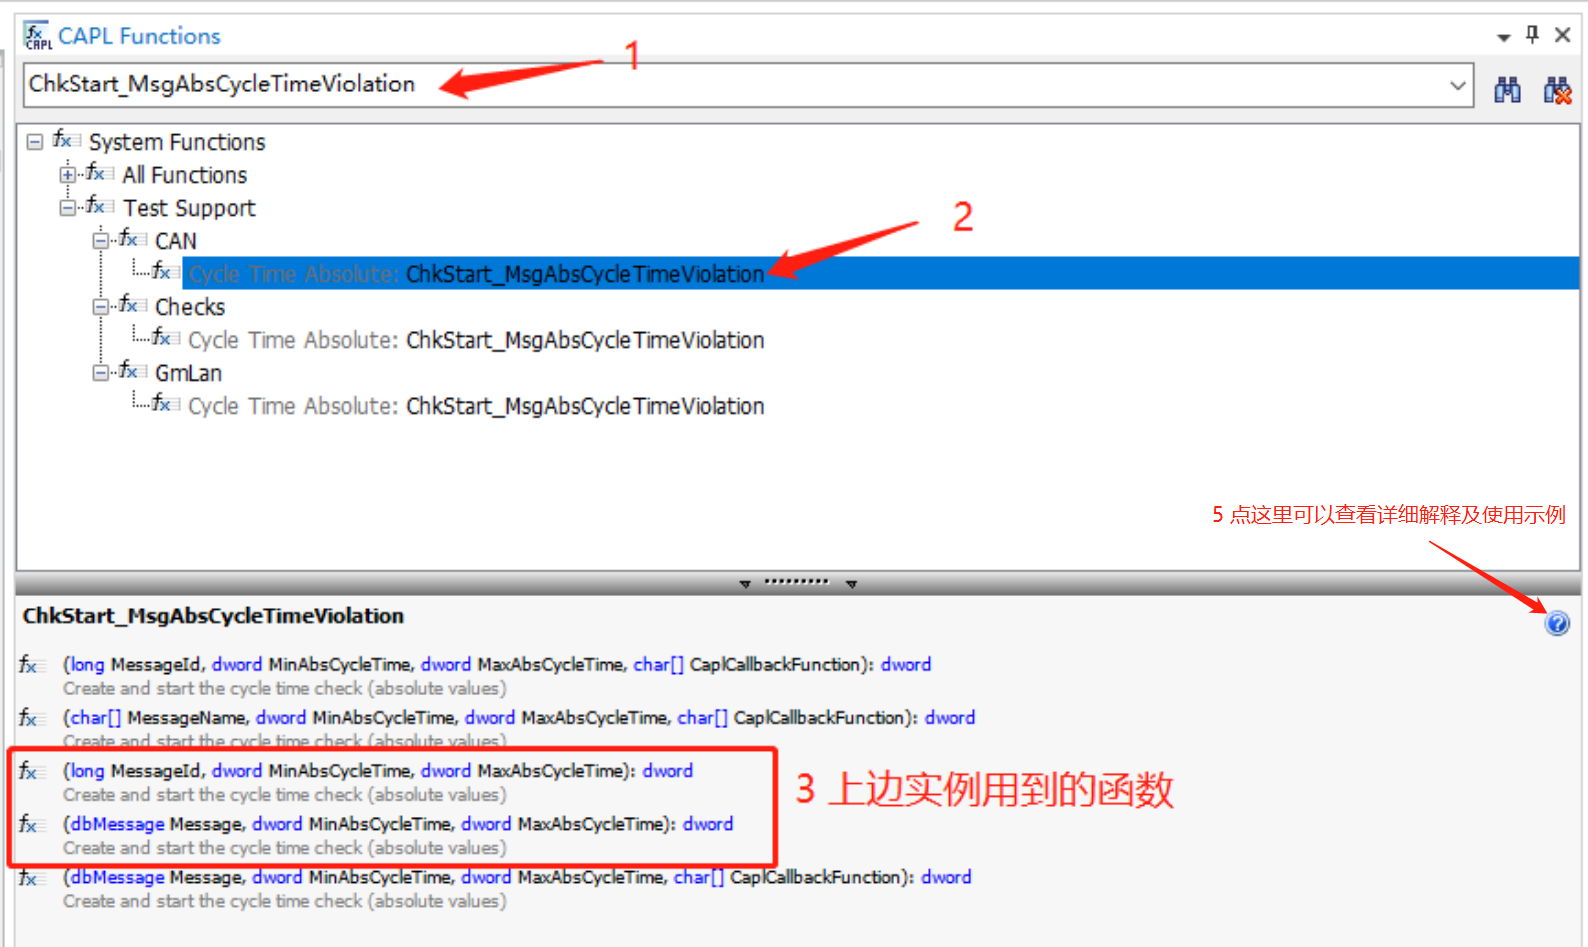The width and height of the screenshot is (1588, 947).
Task: Collapse the Checks node
Action: tap(100, 307)
